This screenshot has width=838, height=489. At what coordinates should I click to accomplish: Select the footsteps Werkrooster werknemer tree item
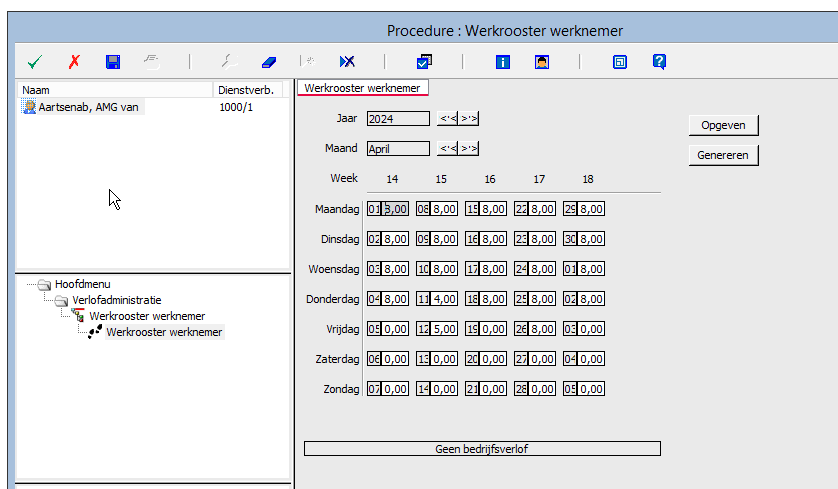click(164, 332)
